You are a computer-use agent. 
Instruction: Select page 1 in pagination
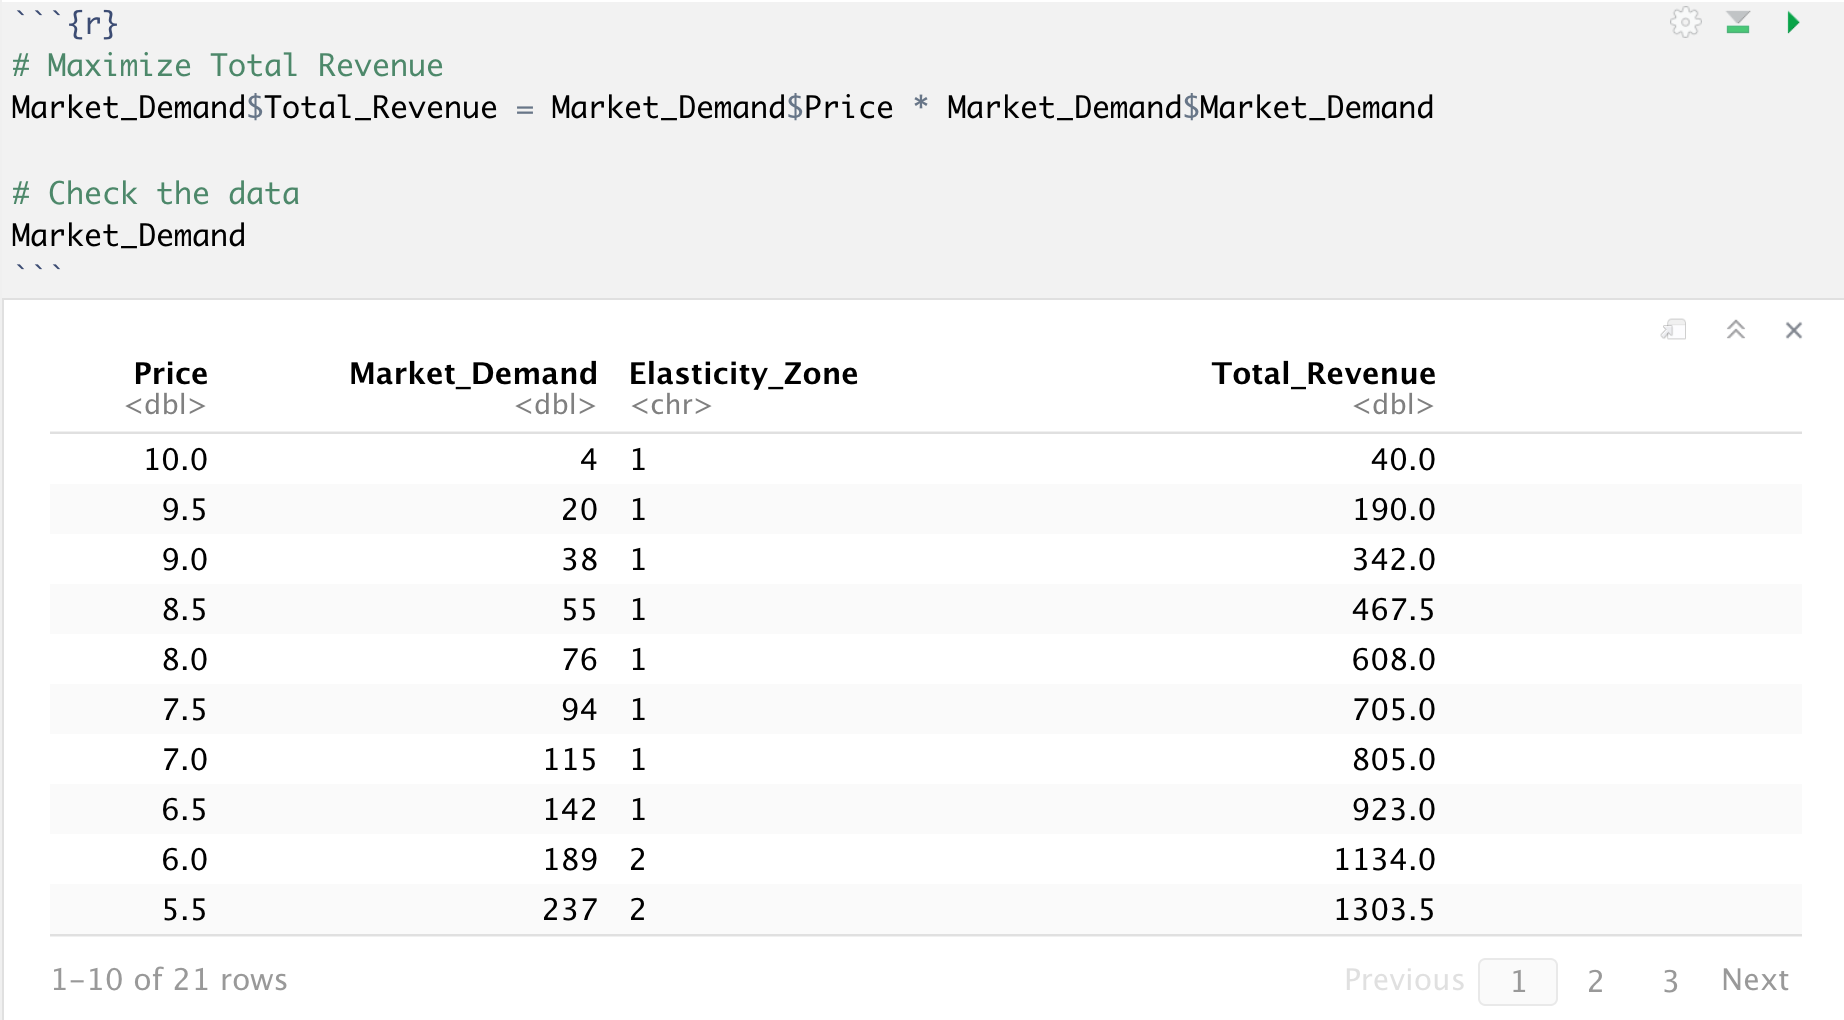pyautogui.click(x=1517, y=981)
